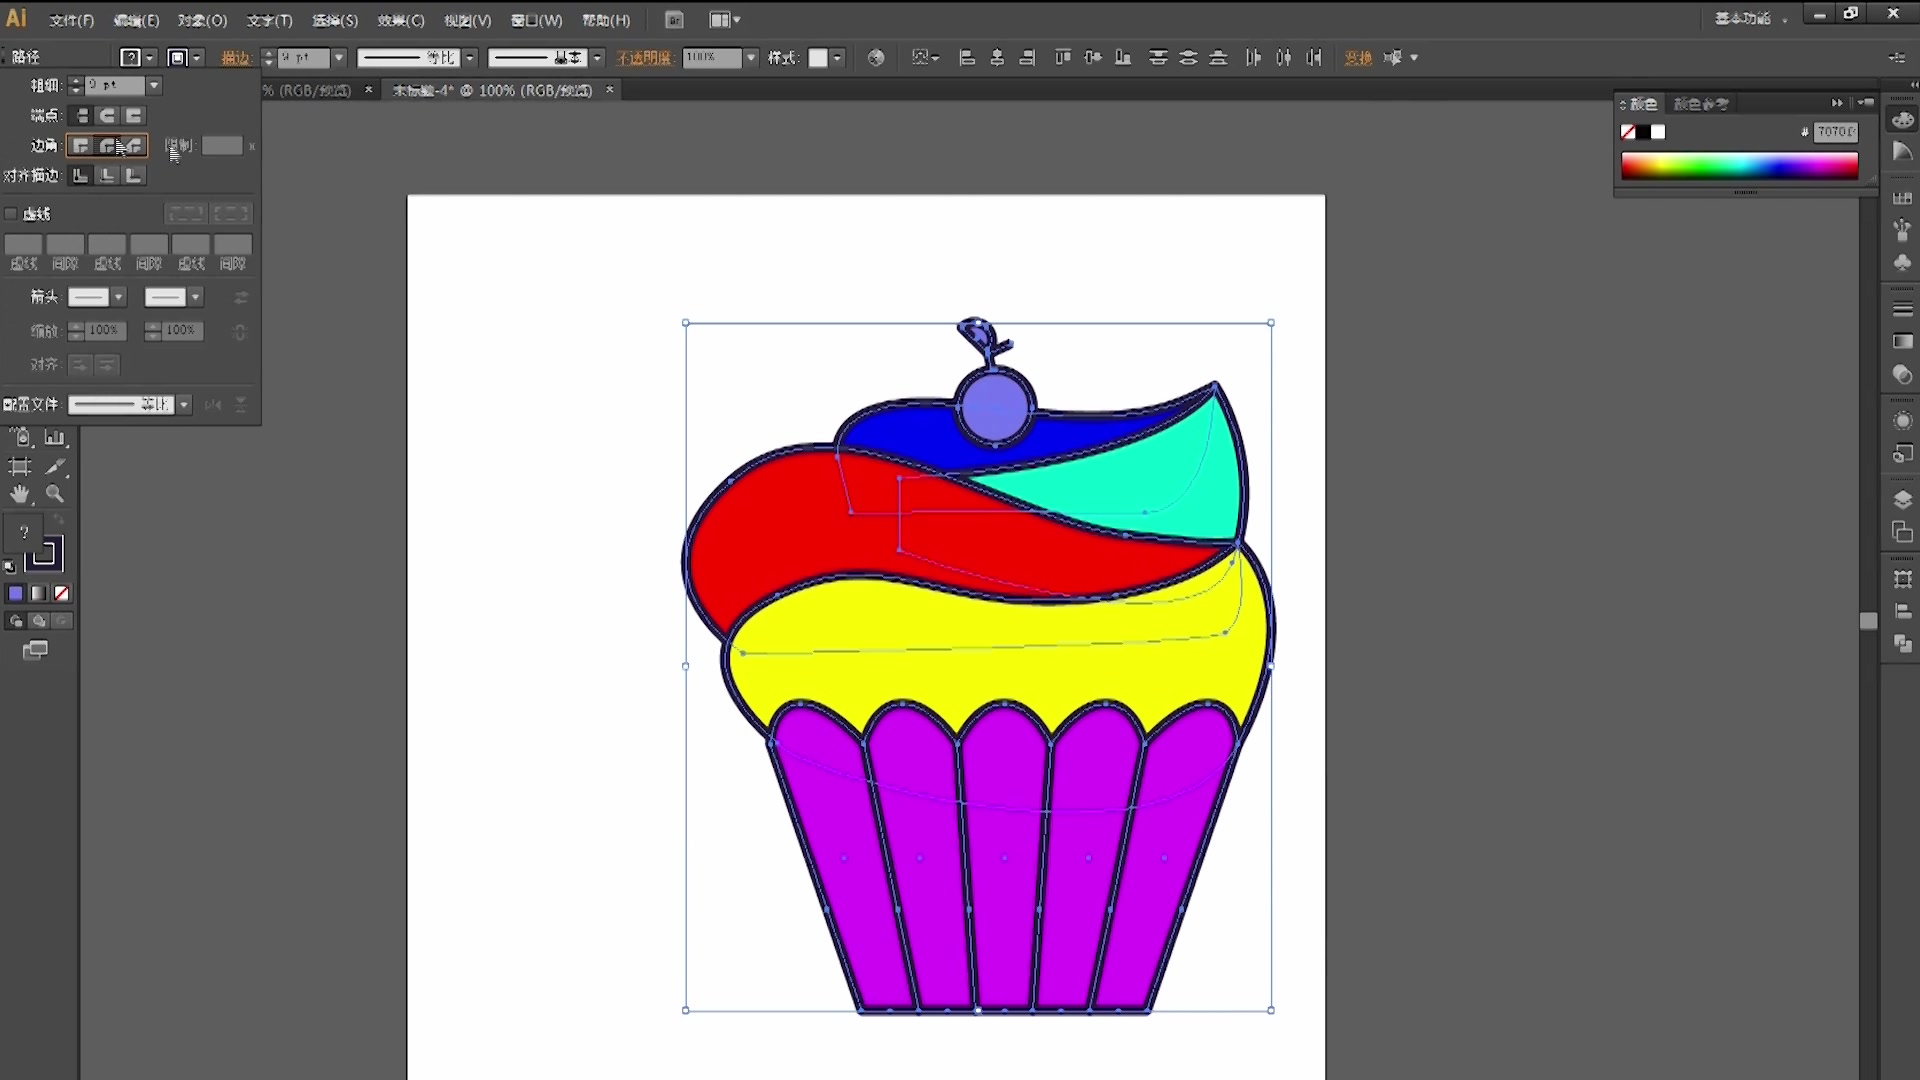The width and height of the screenshot is (1920, 1080).
Task: Select the Zoom (magnifier) tool
Action: coord(55,494)
